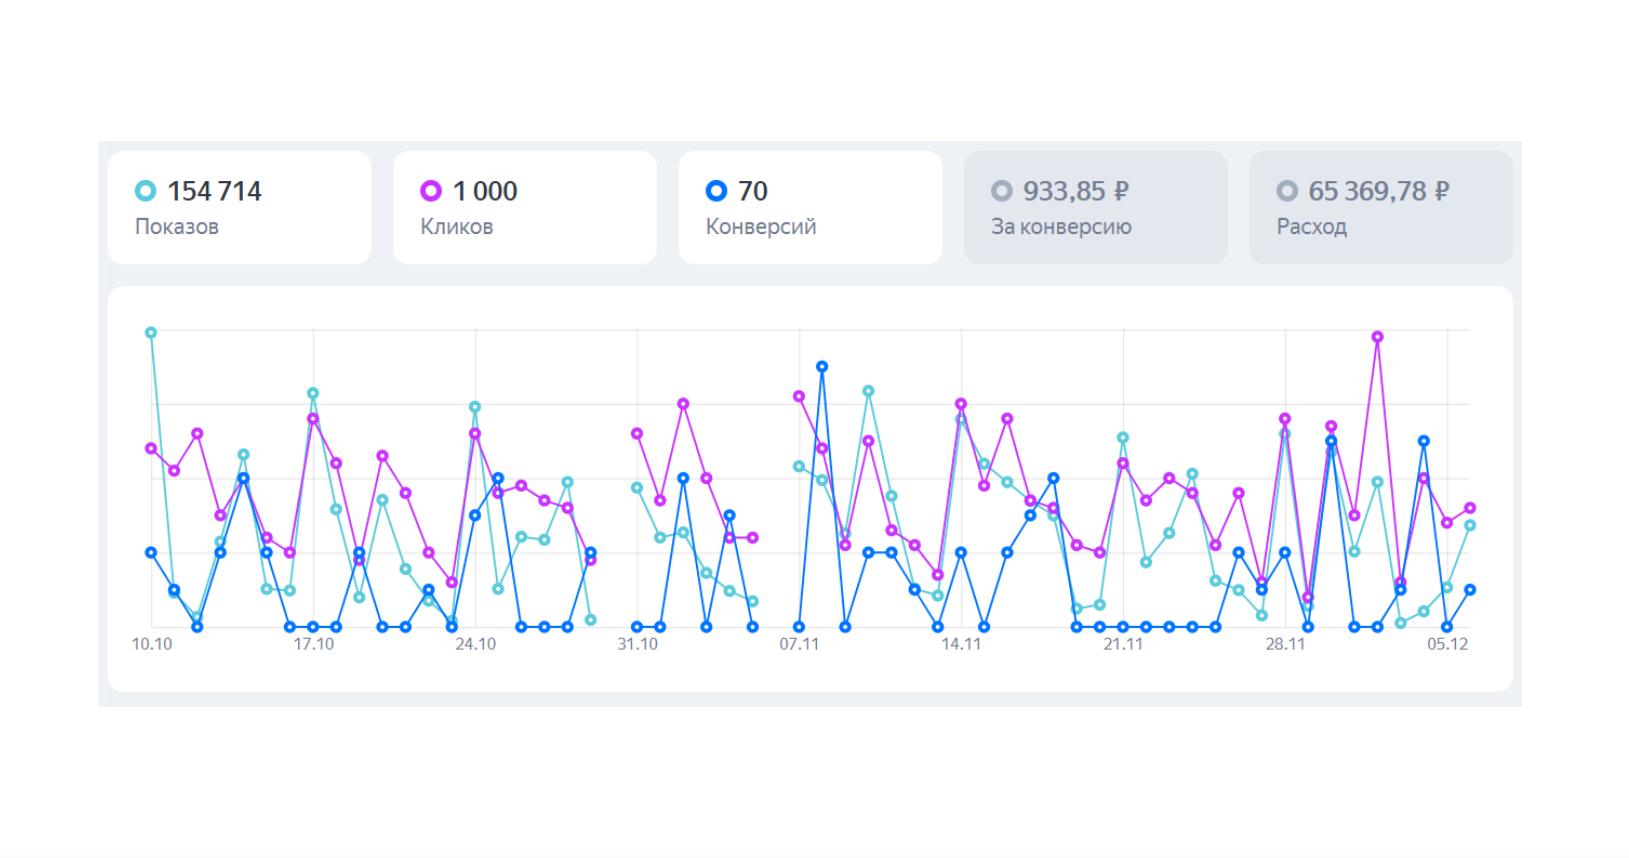Click the 28.11 date label on axis
This screenshot has height=858, width=1629.
1285,644
